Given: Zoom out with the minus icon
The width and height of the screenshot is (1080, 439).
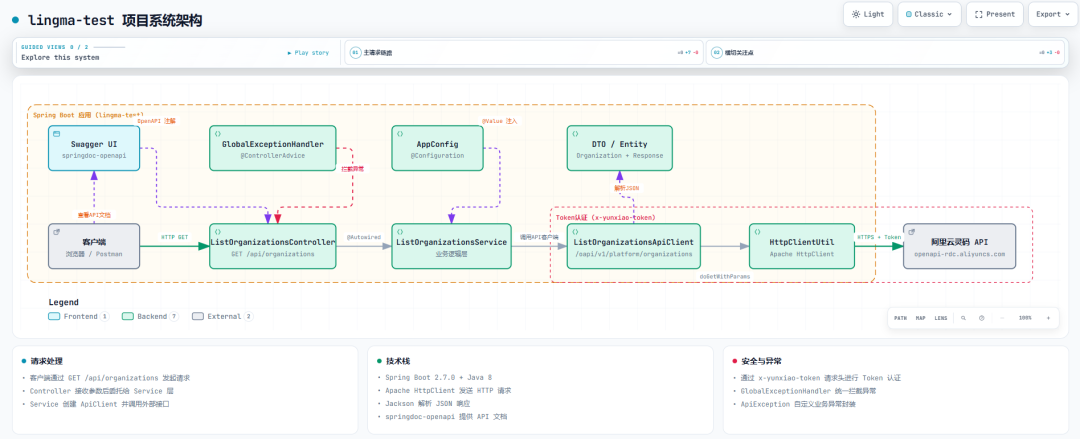Looking at the screenshot, I should [x=1001, y=318].
